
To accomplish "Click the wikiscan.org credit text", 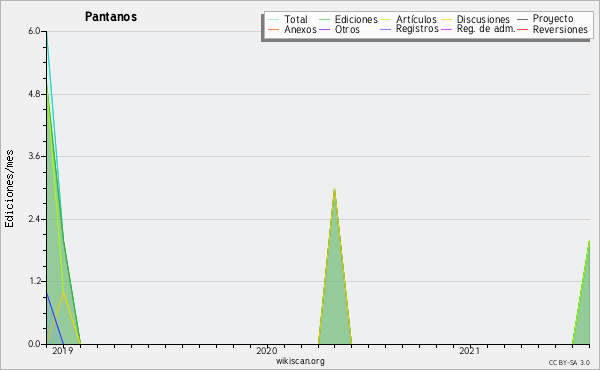I will pyautogui.click(x=300, y=361).
